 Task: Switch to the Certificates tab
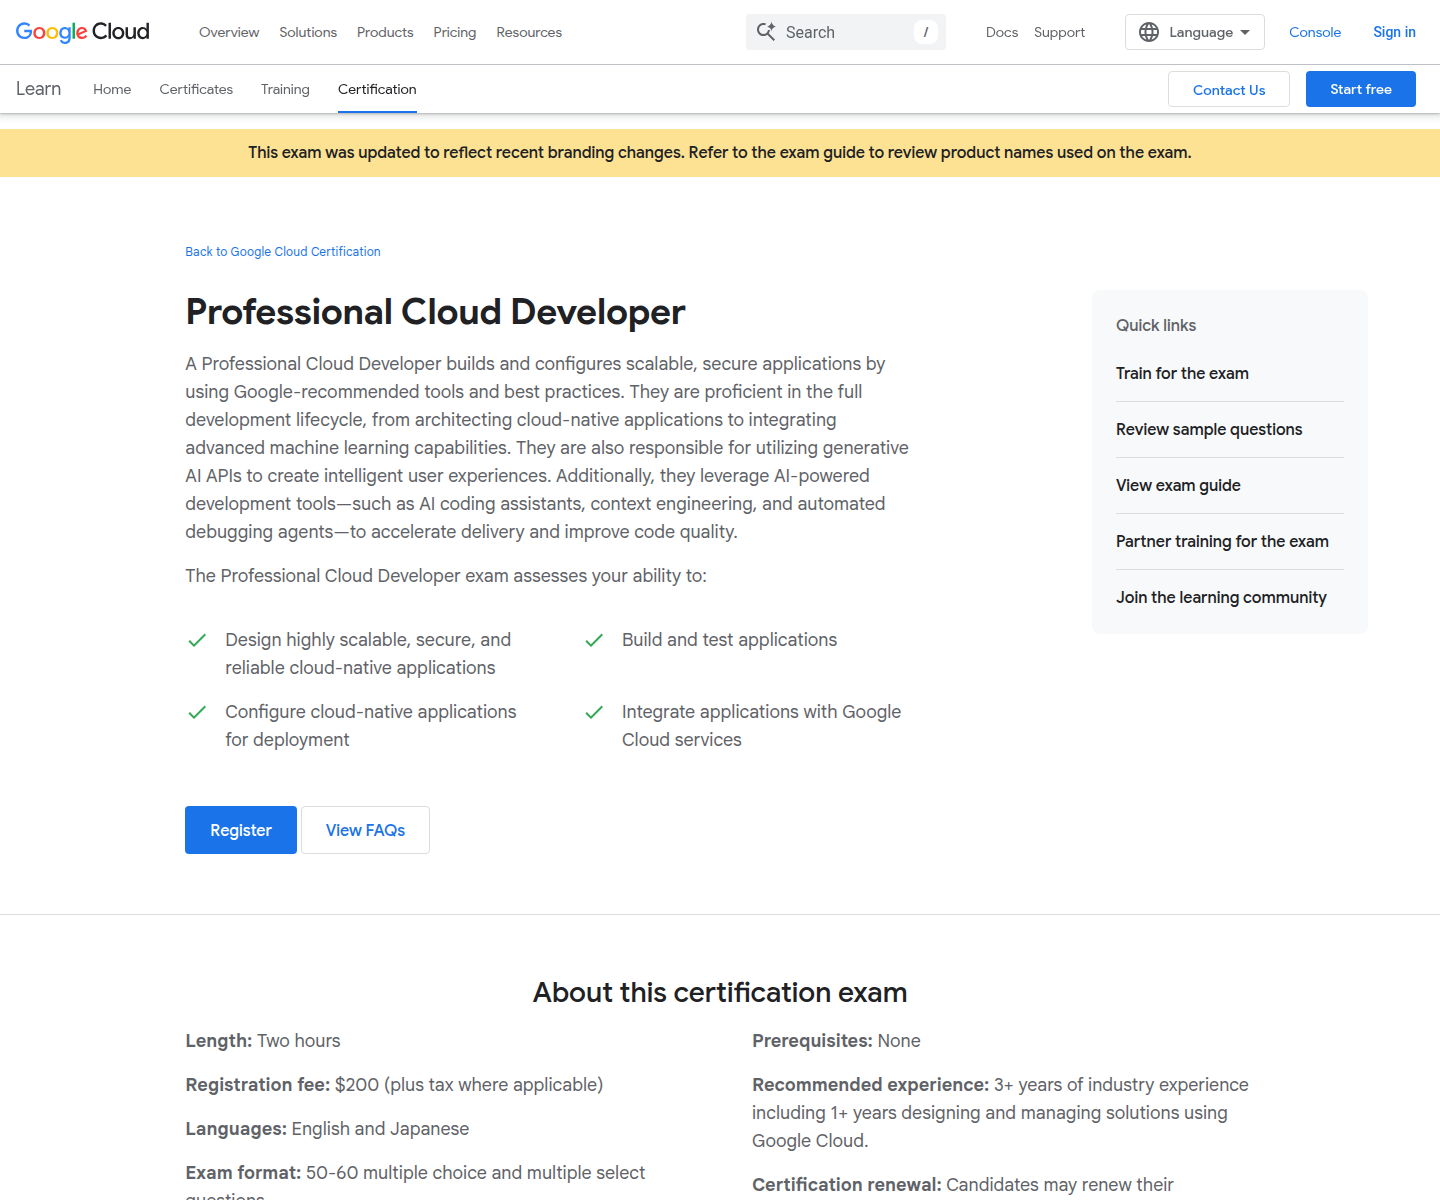click(x=196, y=89)
